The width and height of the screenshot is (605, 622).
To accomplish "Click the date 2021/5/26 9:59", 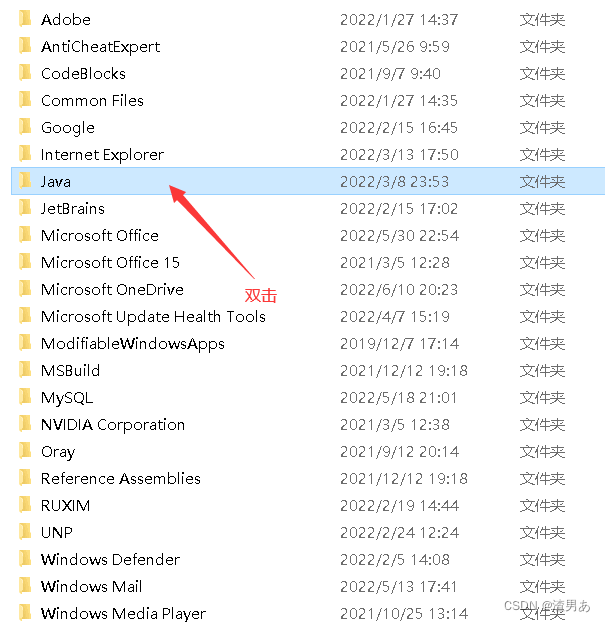I will click(x=395, y=46).
